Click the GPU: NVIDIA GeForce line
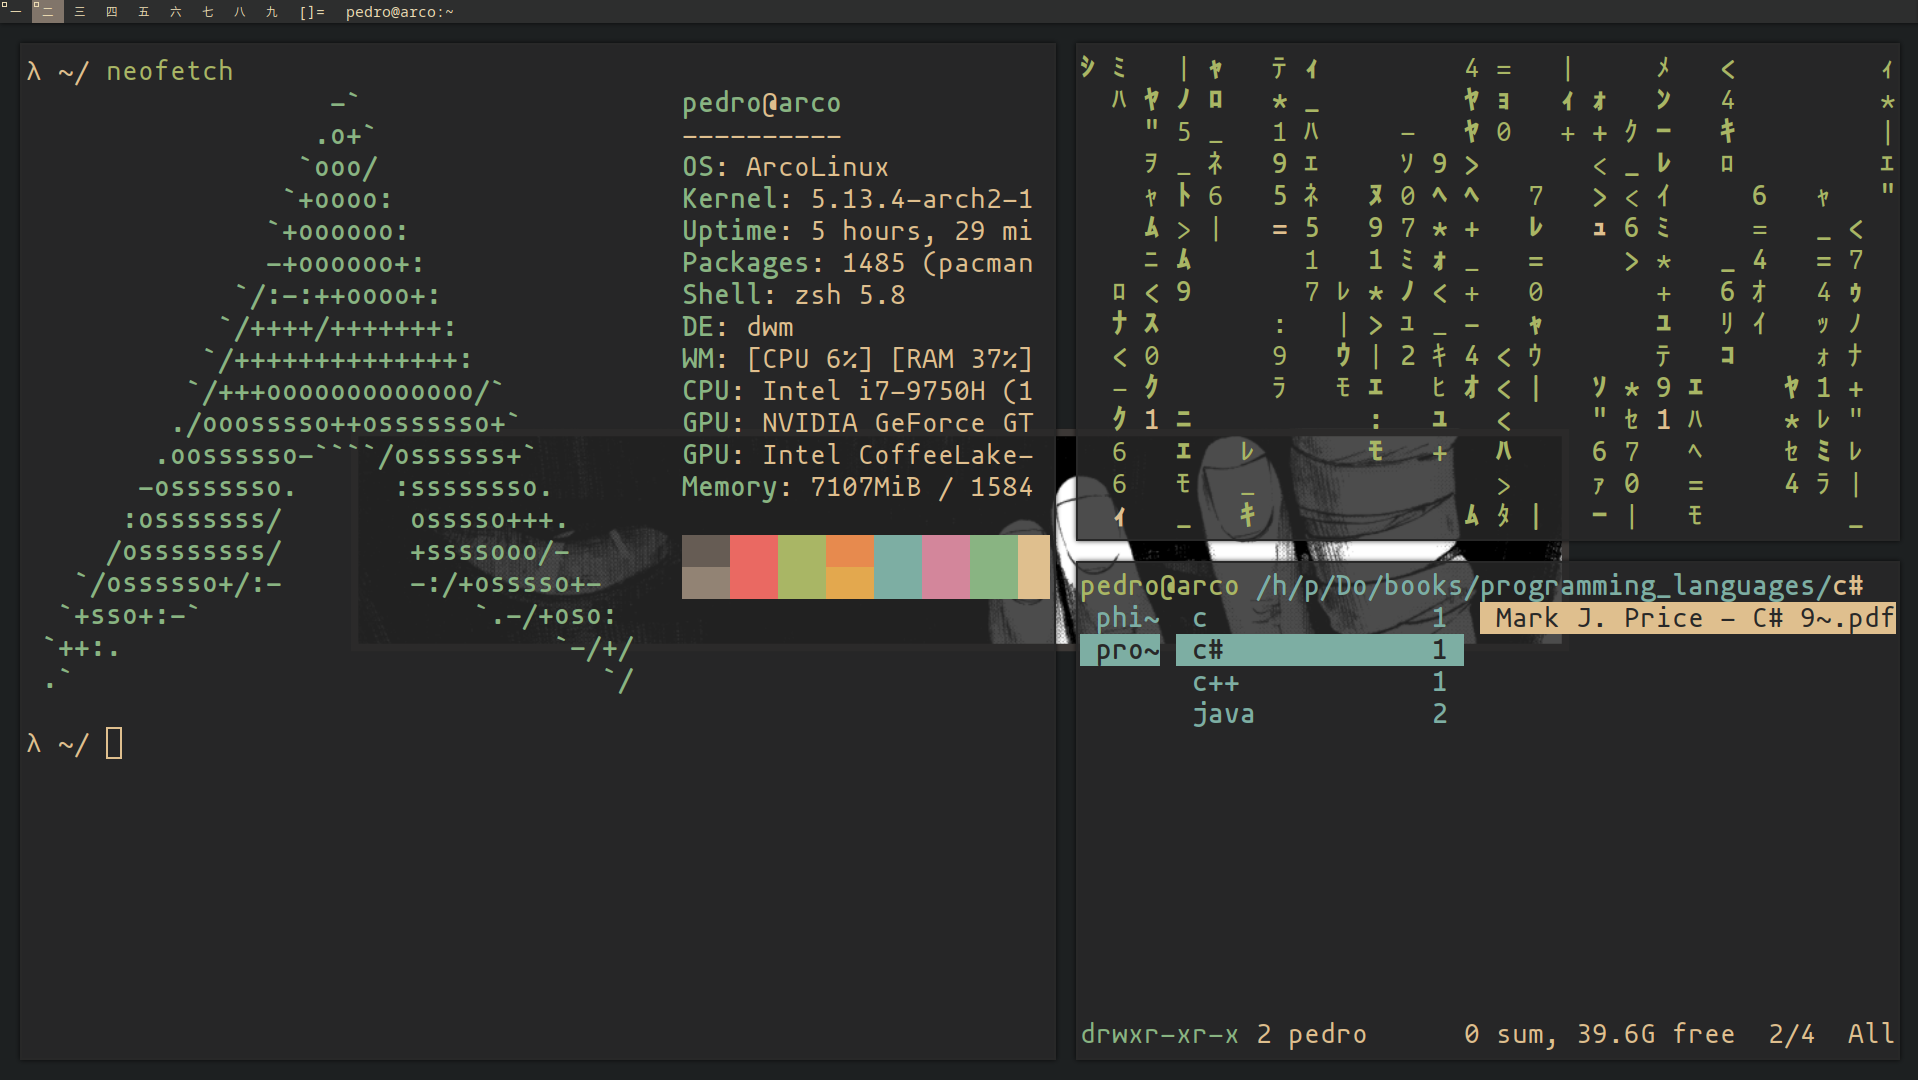Image resolution: width=1918 pixels, height=1080 pixels. (858, 423)
